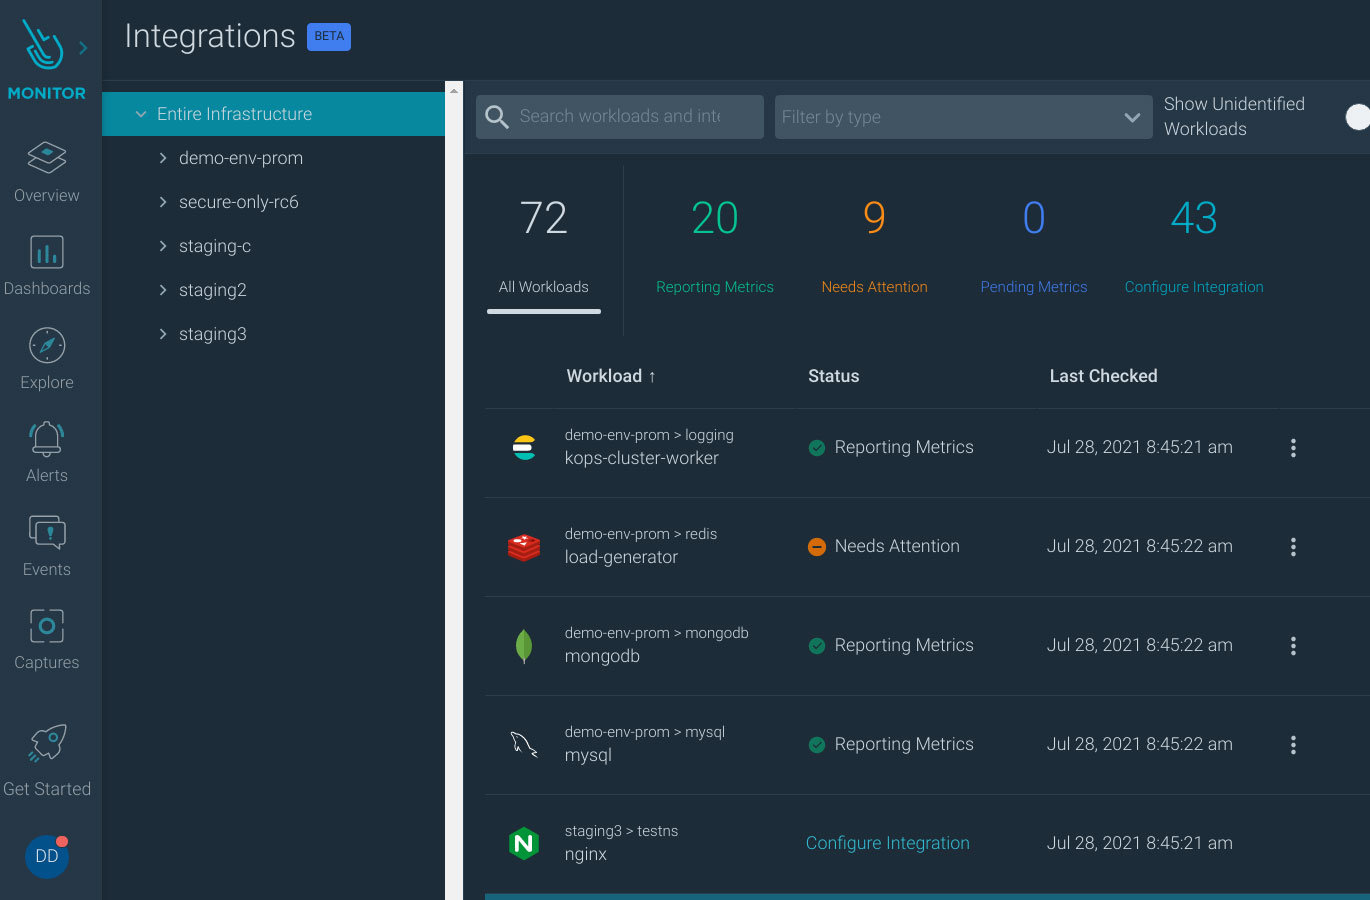Open the options menu for load-generator

[1293, 547]
